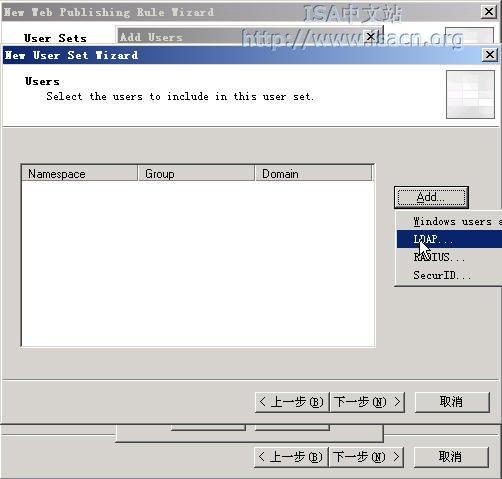The image size is (502, 479).
Task: Choose Windows users entry in popup menu
Action: (x=449, y=221)
